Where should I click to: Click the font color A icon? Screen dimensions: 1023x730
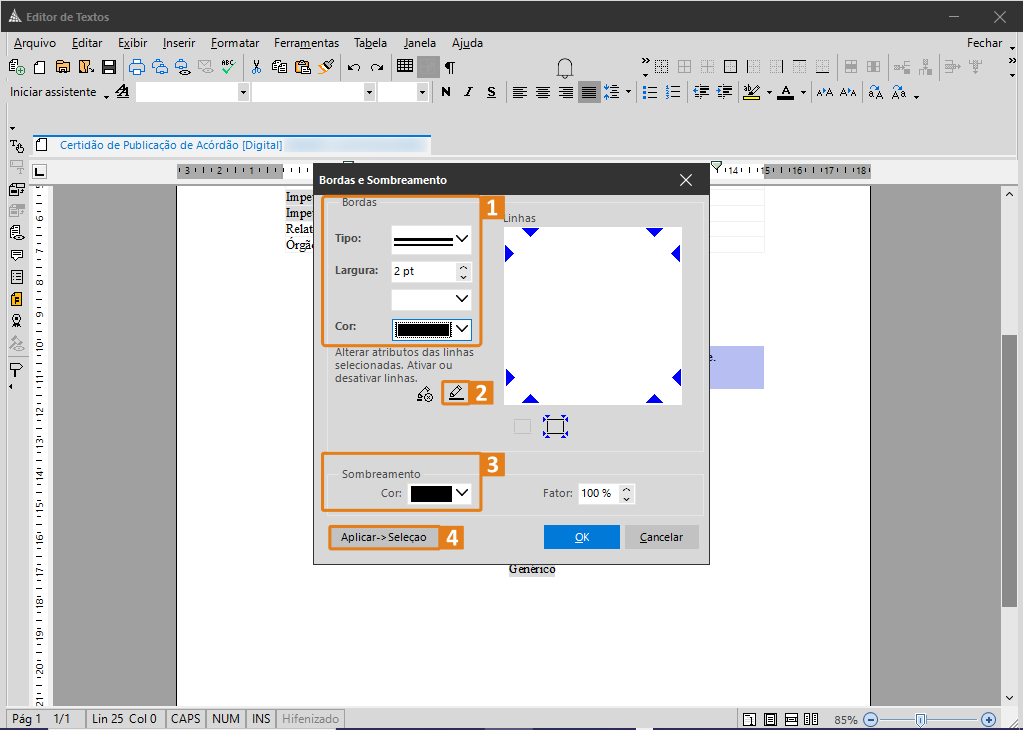coord(786,93)
